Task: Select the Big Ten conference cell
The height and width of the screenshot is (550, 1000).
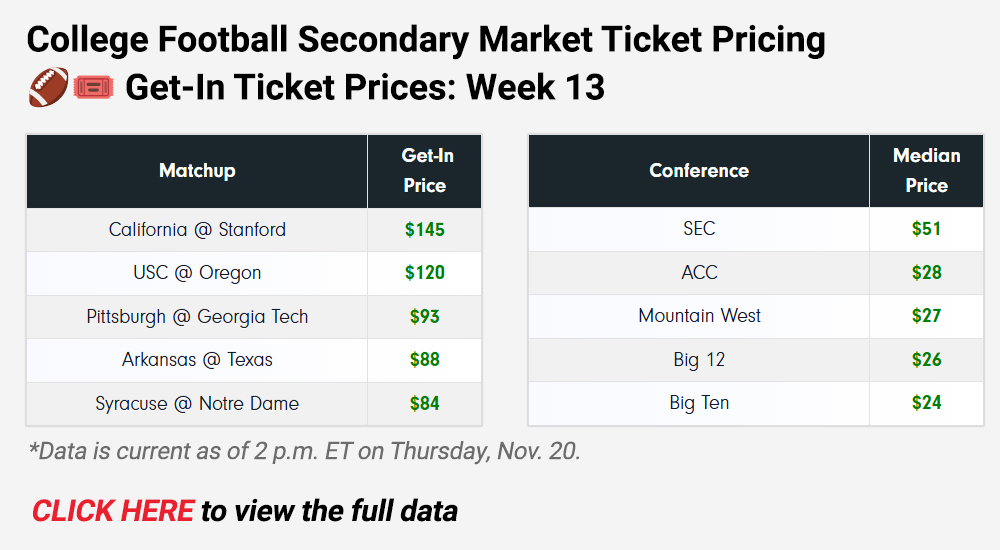Action: click(x=699, y=403)
